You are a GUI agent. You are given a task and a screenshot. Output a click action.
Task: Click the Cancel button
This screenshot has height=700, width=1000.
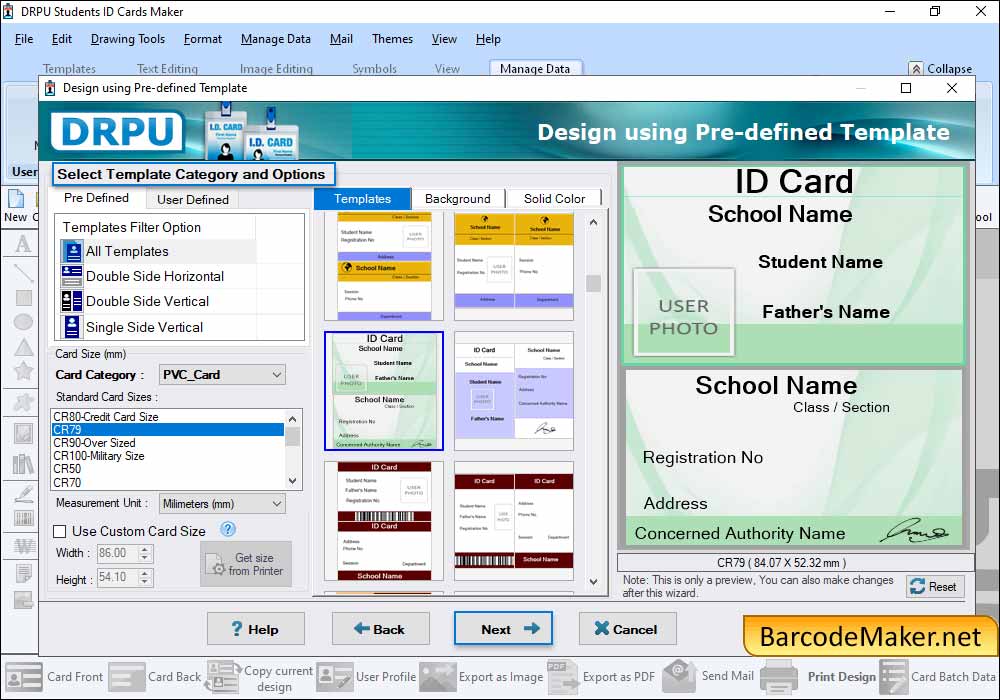628,629
